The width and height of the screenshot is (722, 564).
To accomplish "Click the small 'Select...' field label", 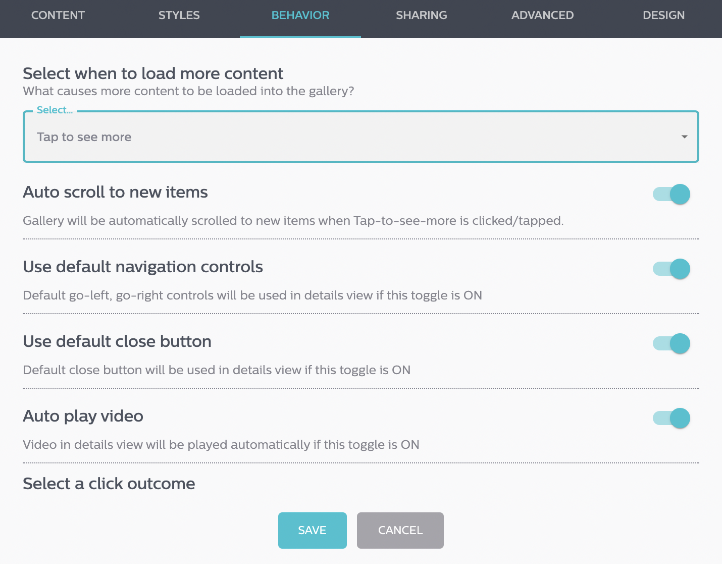I will pyautogui.click(x=54, y=110).
